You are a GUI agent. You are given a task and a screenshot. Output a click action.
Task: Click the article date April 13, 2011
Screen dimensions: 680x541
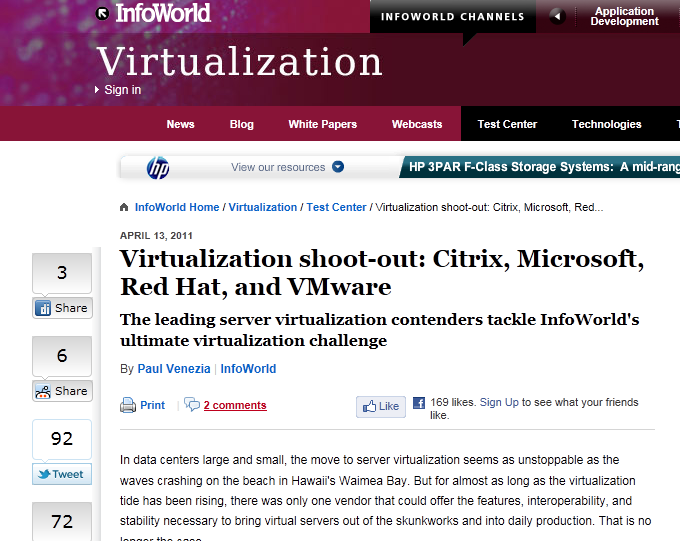pos(156,236)
